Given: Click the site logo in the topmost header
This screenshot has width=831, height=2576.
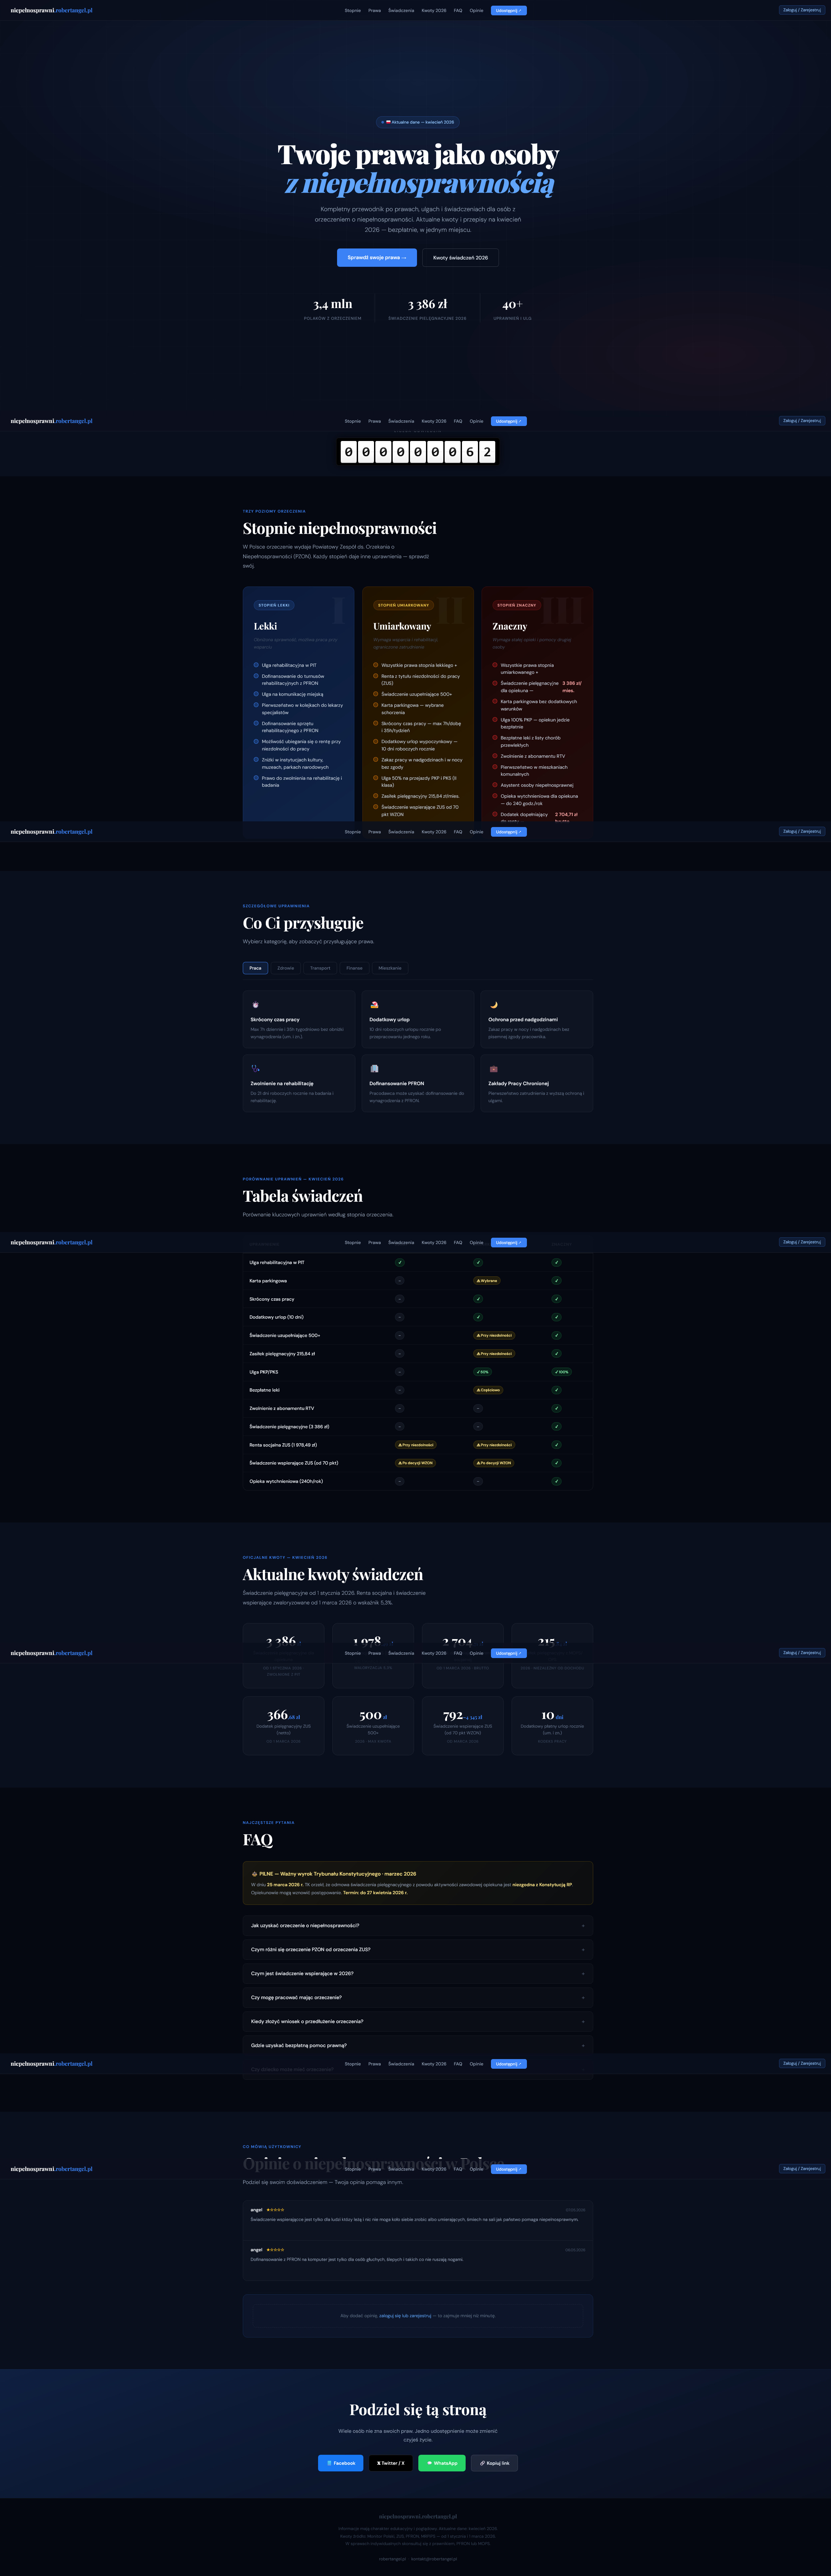Looking at the screenshot, I should pos(51,10).
